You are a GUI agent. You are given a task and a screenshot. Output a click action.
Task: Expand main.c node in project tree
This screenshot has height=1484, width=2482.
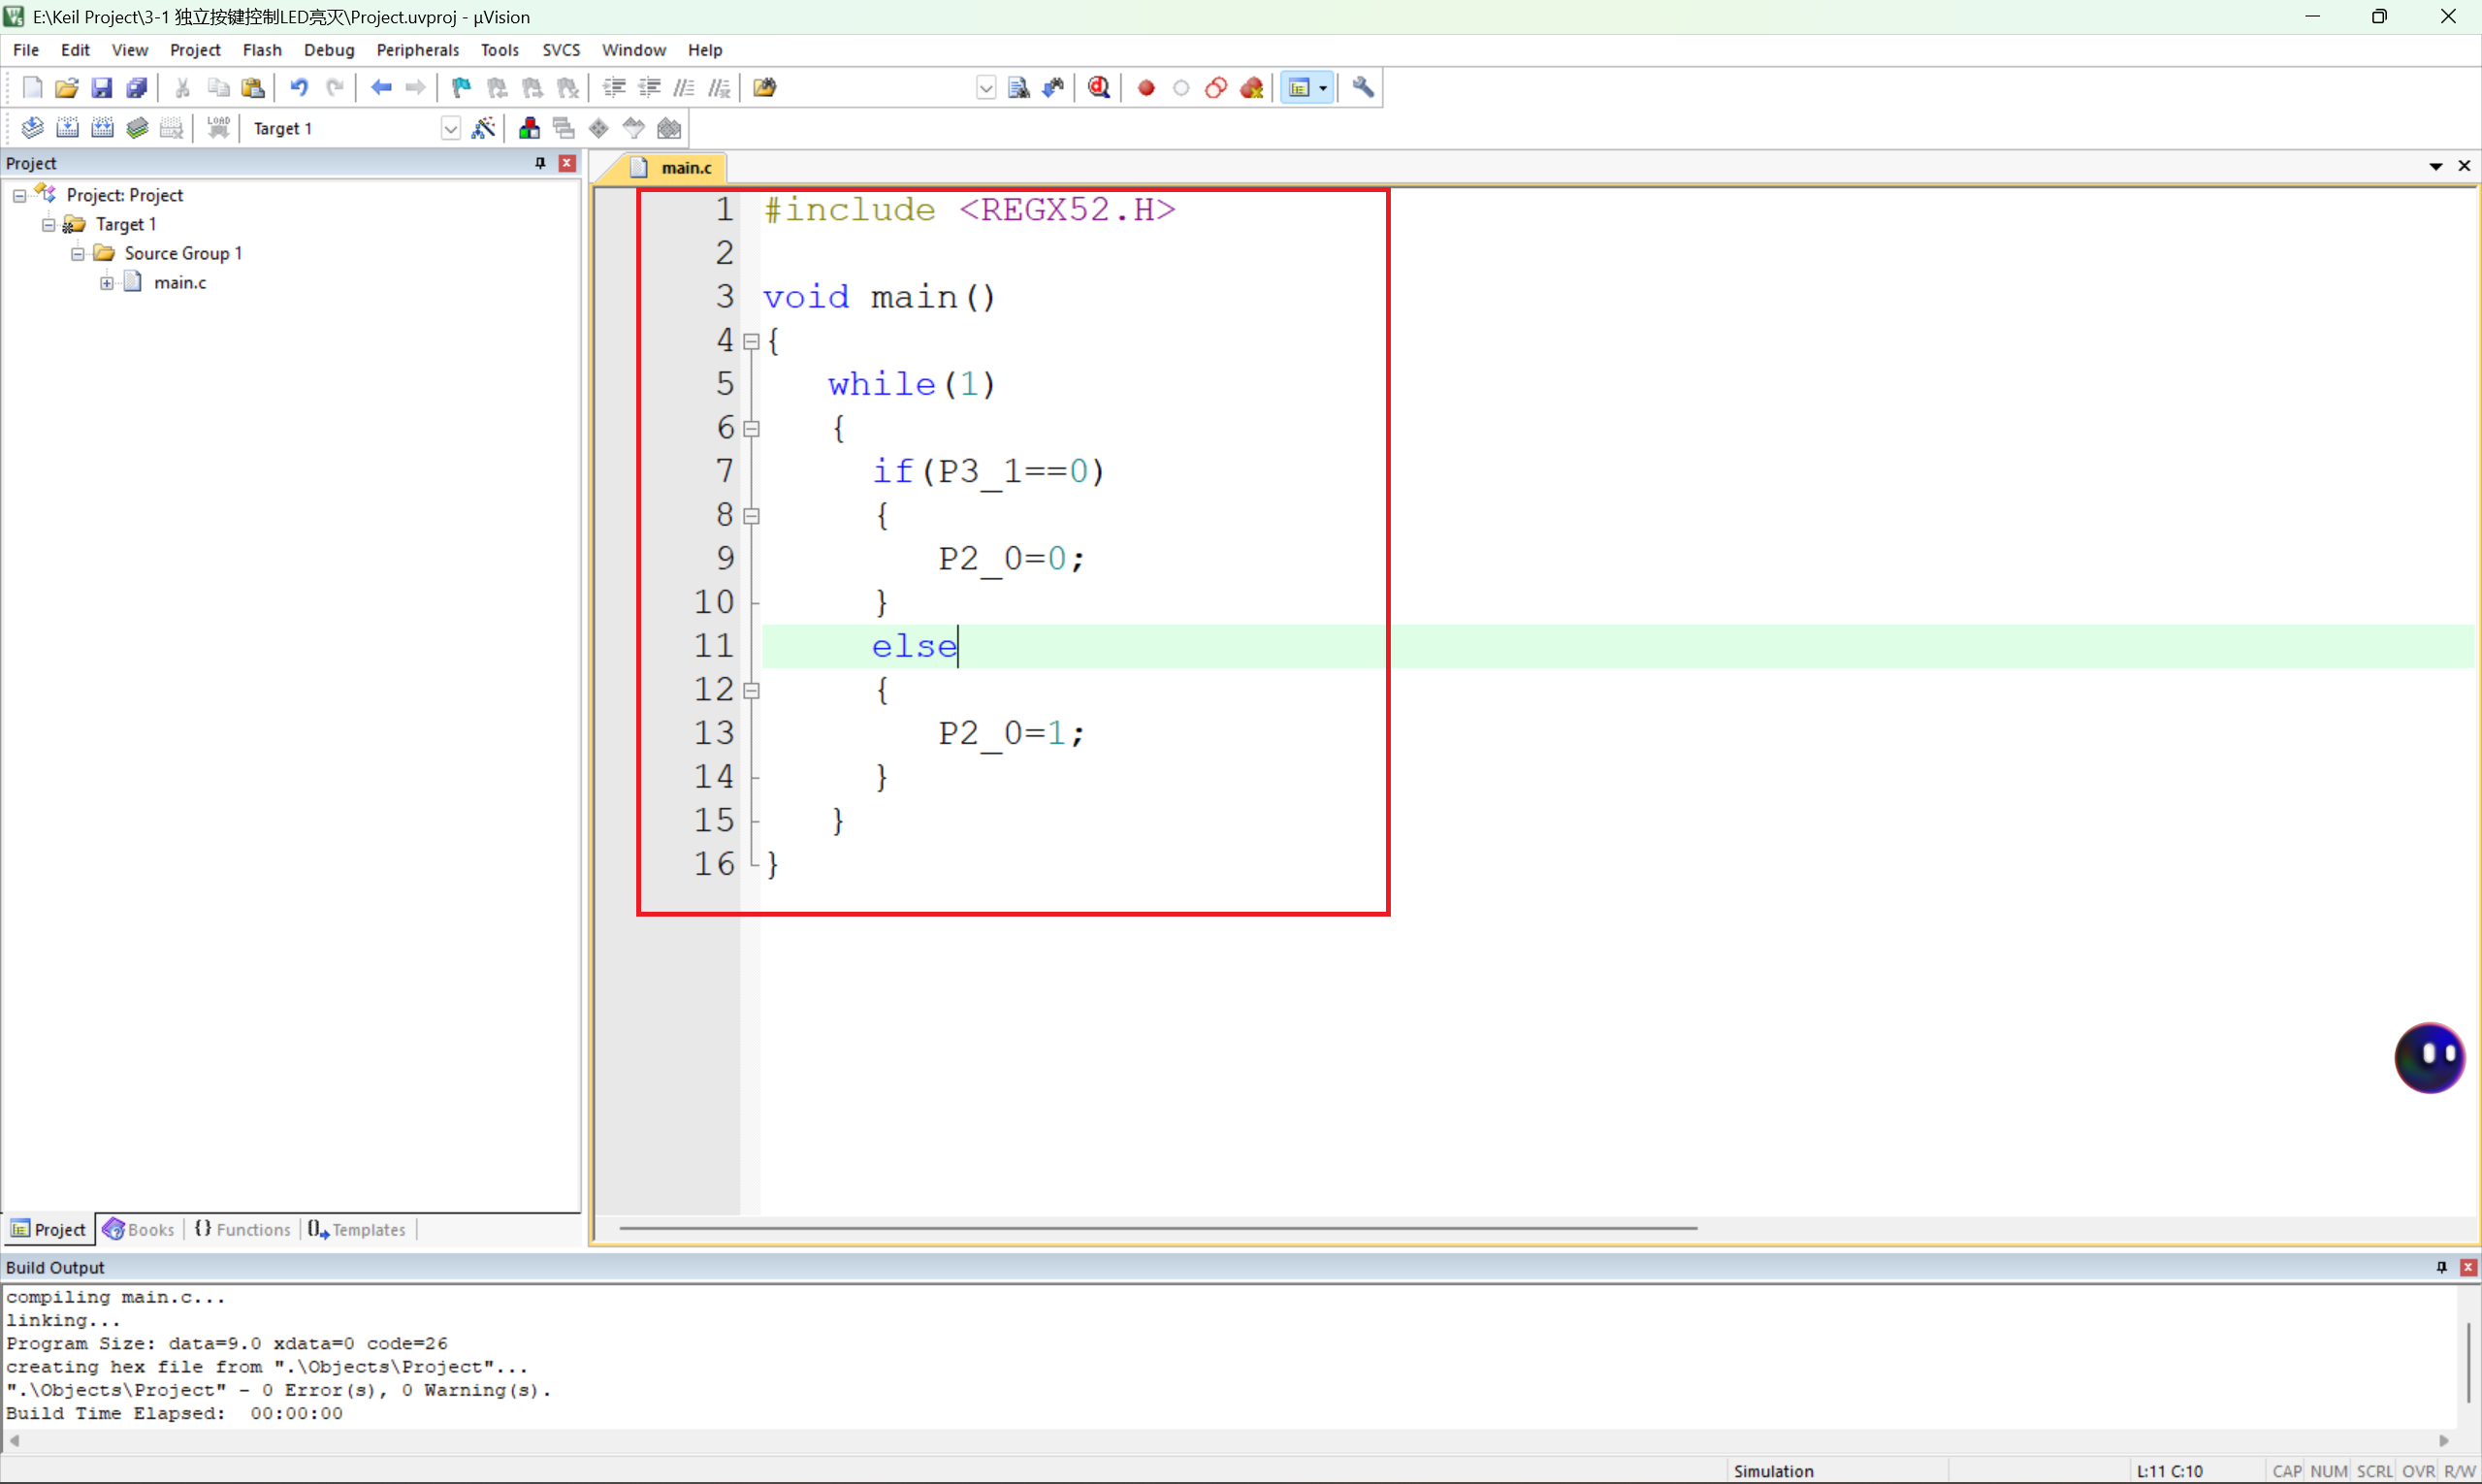tap(107, 283)
